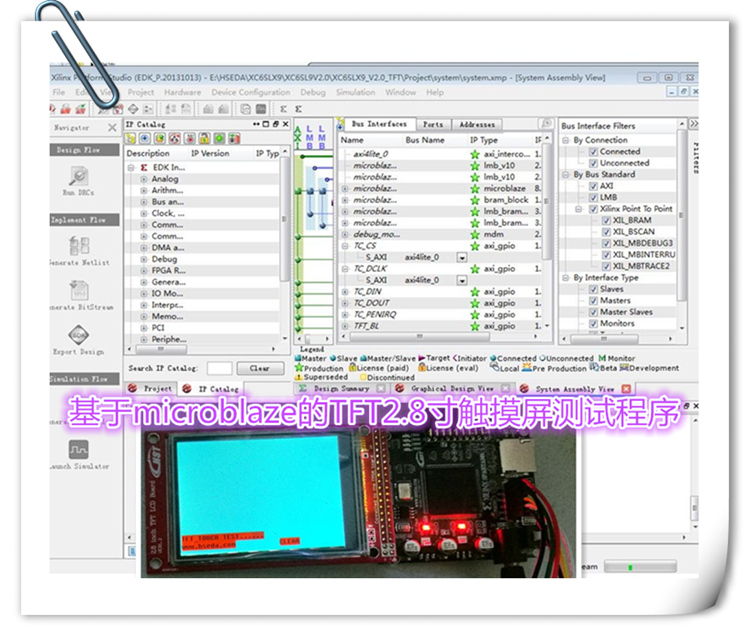750x636 pixels.
Task: Toggle the Xilinx Point To Point checkbox
Action: (x=593, y=209)
